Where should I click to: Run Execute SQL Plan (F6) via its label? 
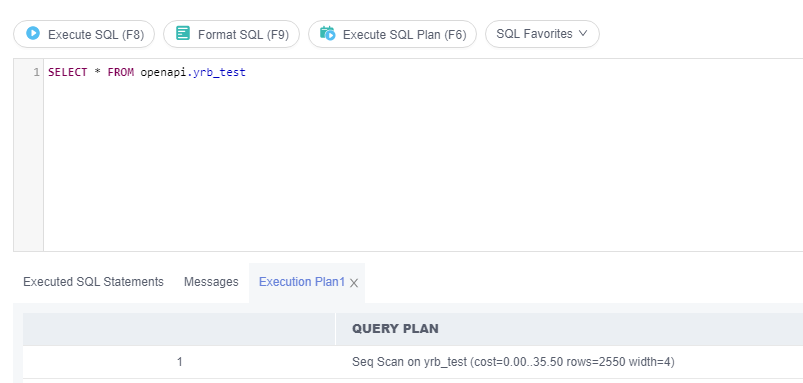[x=405, y=34]
